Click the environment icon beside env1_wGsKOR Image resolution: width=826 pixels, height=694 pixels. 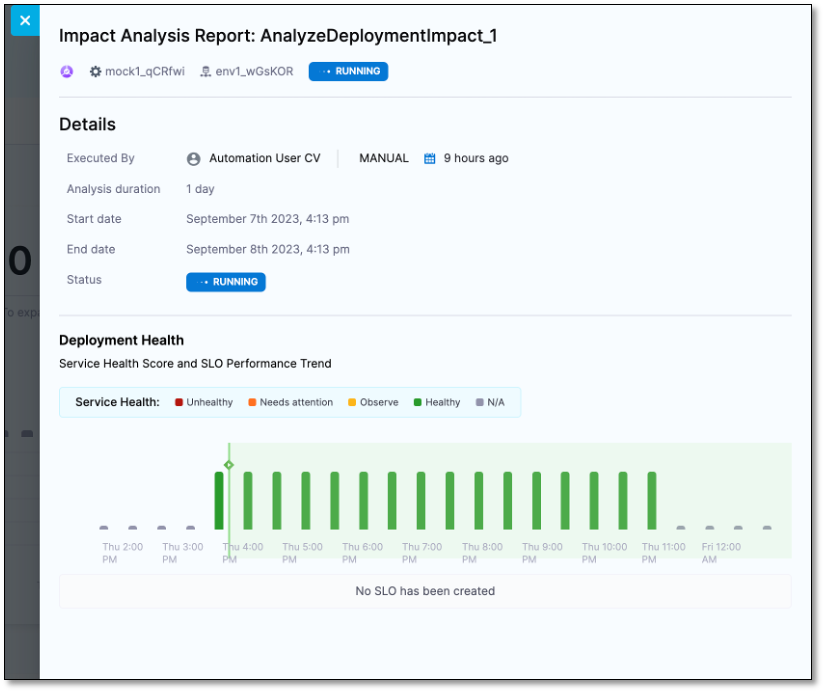point(206,71)
